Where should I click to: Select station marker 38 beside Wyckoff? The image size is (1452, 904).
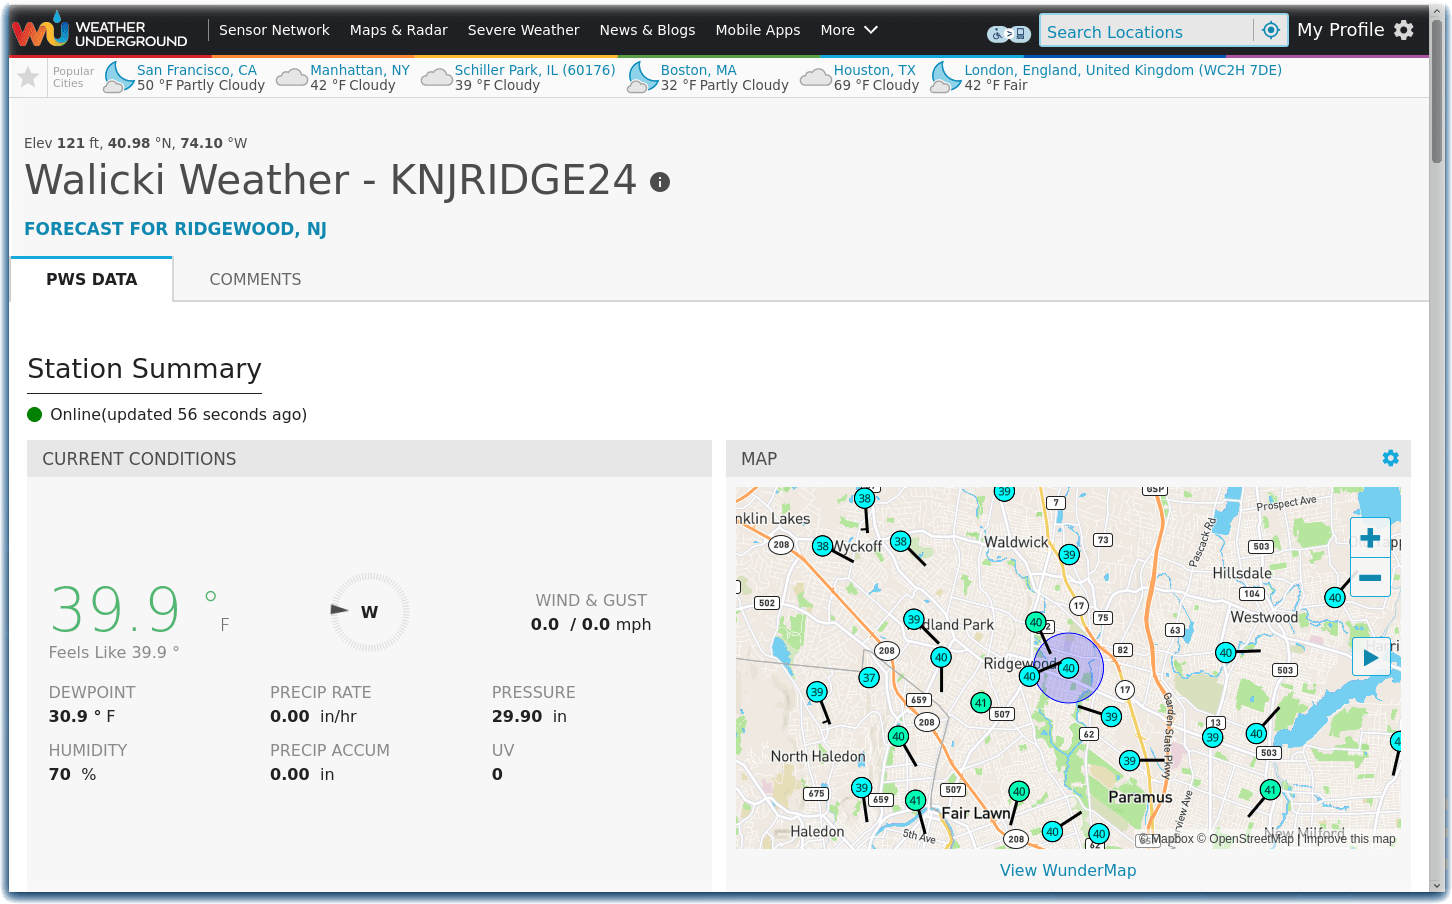pos(822,546)
